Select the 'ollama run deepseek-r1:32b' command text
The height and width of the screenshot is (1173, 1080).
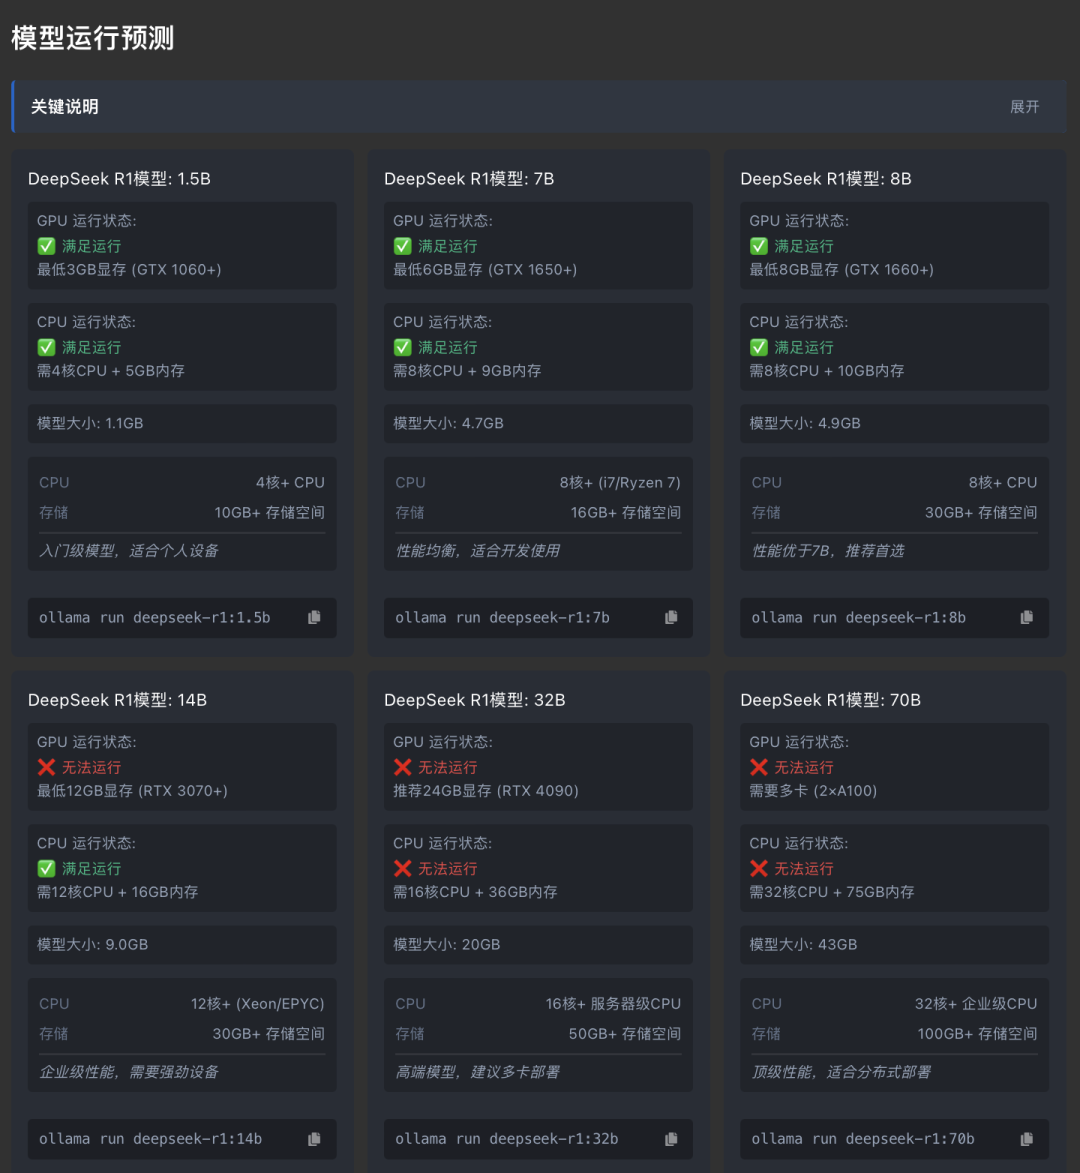507,1139
